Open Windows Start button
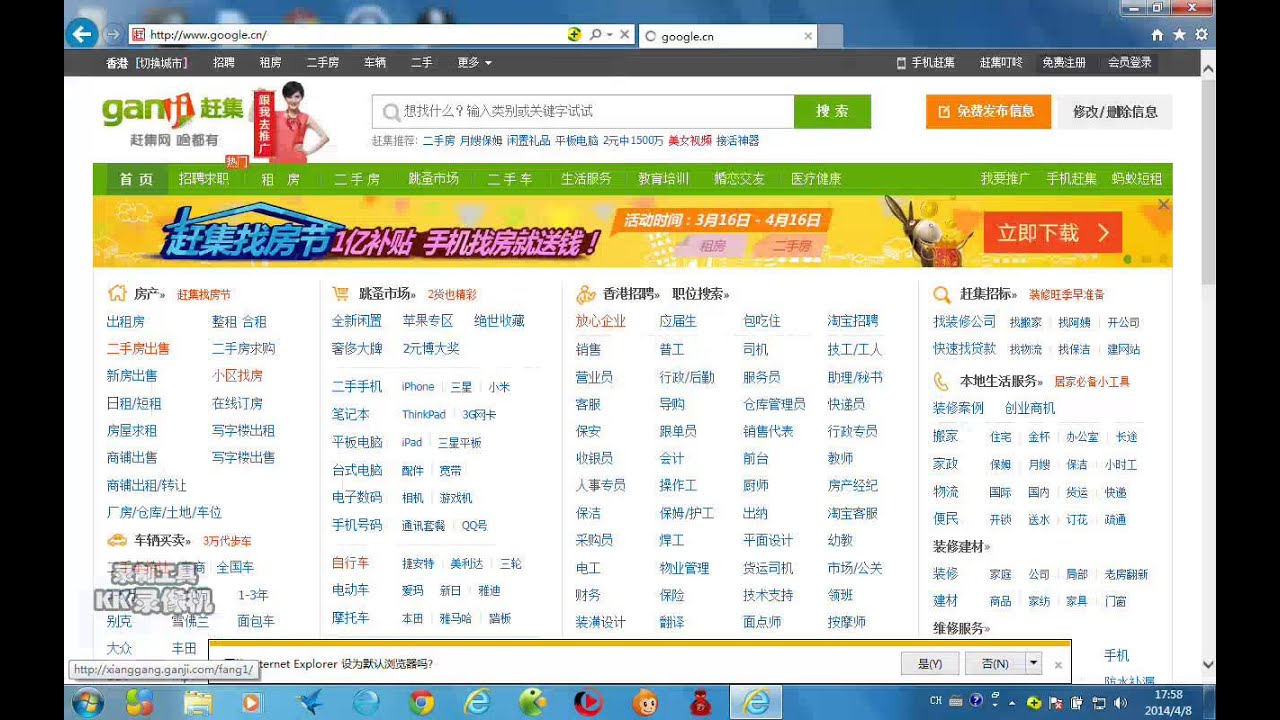The image size is (1280, 720). (87, 702)
